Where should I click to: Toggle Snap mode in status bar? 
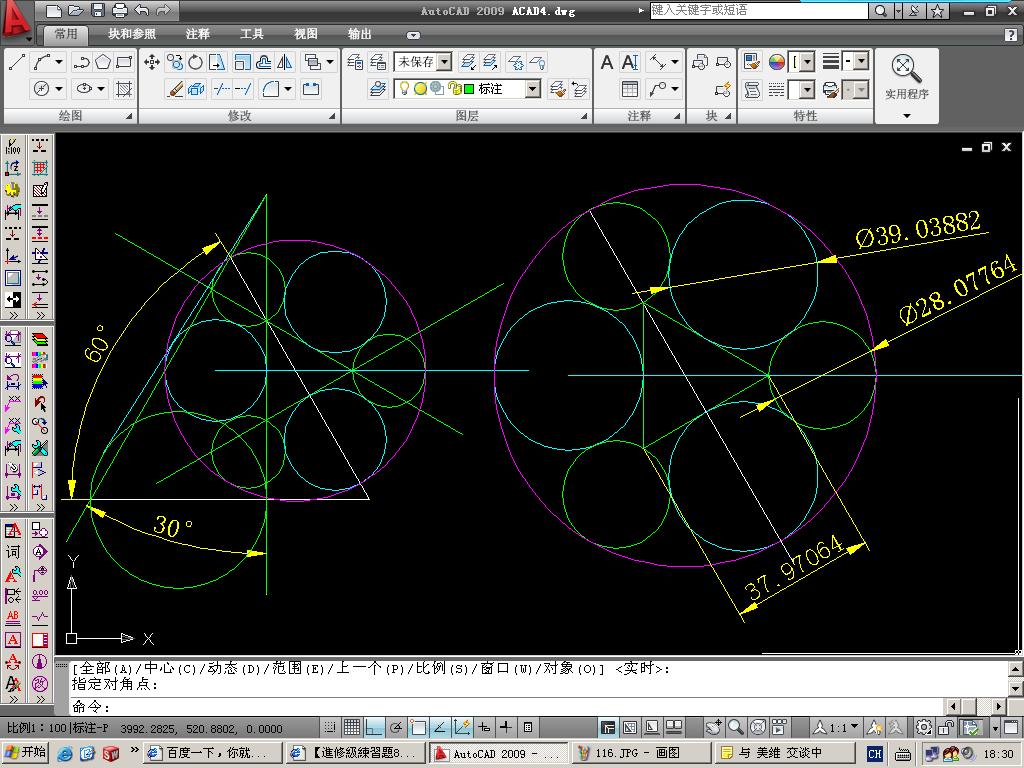coord(330,727)
